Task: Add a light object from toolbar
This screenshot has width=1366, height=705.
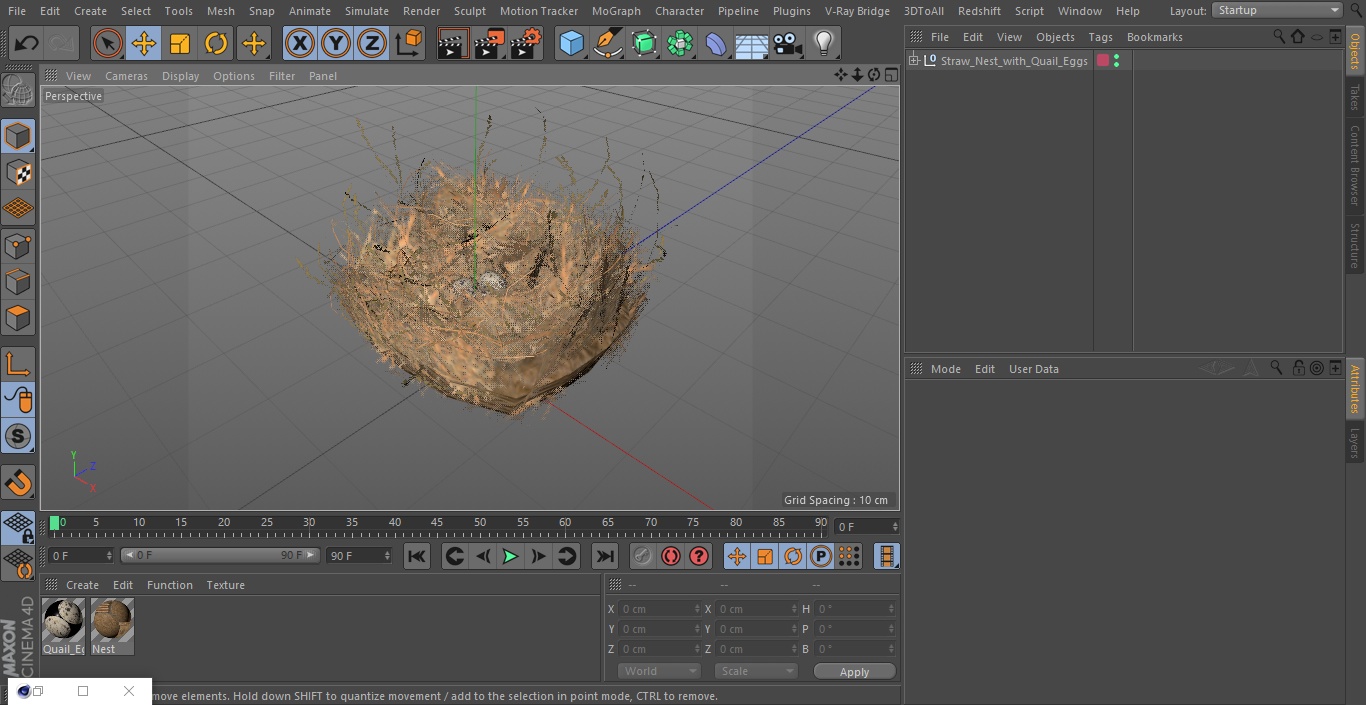Action: tap(823, 44)
